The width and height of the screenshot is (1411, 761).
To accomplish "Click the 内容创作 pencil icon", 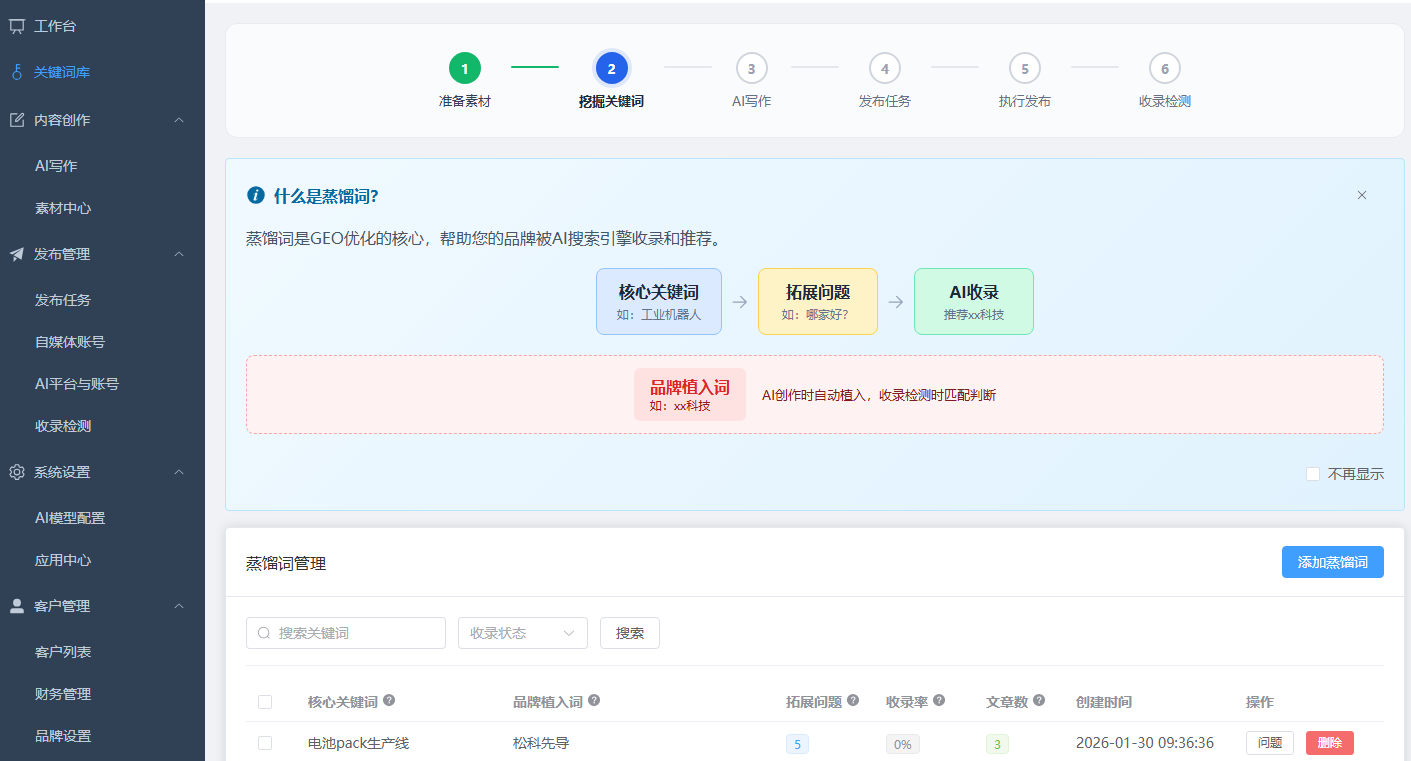I will pos(16,119).
